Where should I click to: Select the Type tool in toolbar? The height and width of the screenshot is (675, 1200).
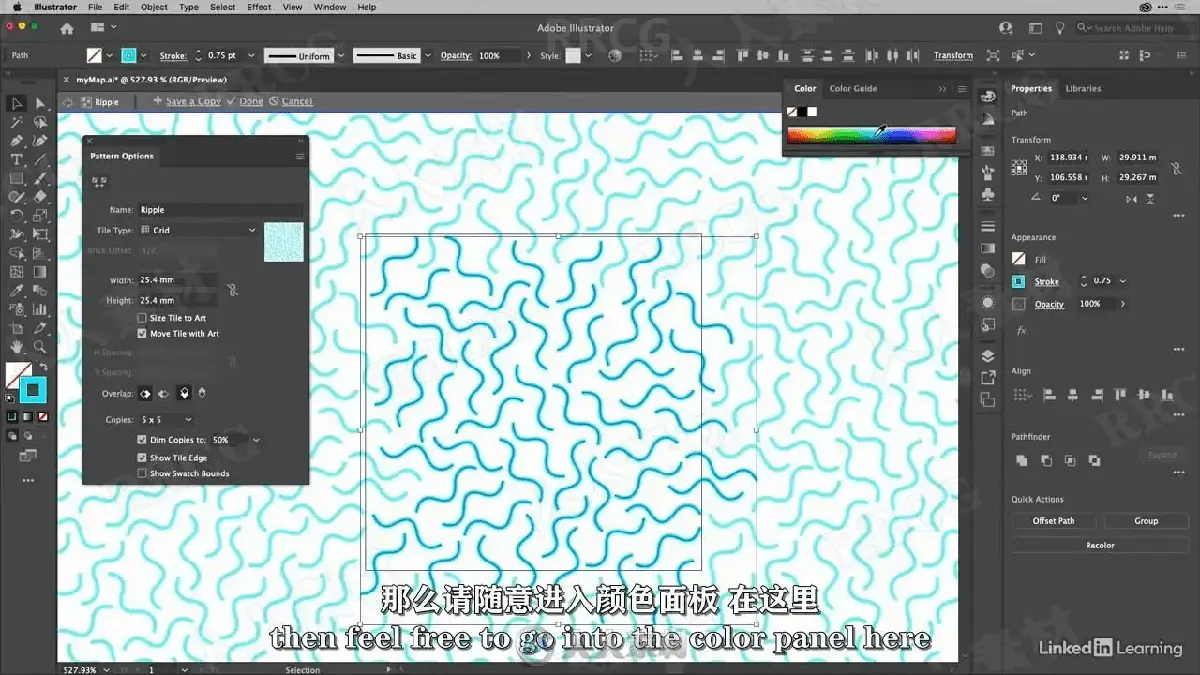[x=17, y=160]
